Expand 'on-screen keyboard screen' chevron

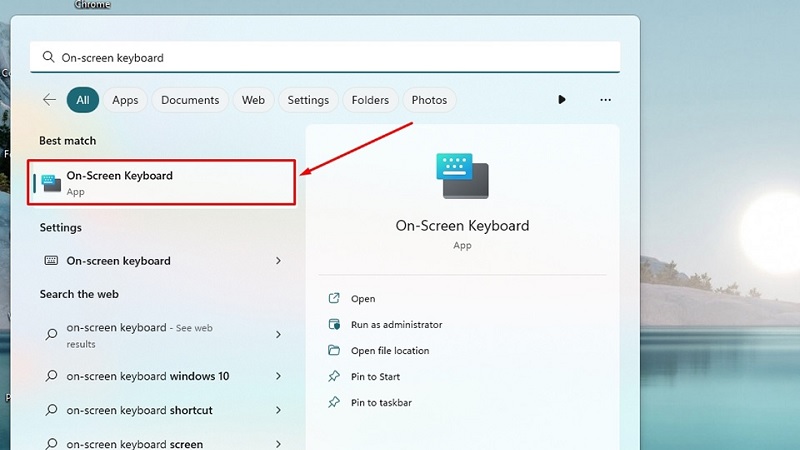[x=278, y=444]
